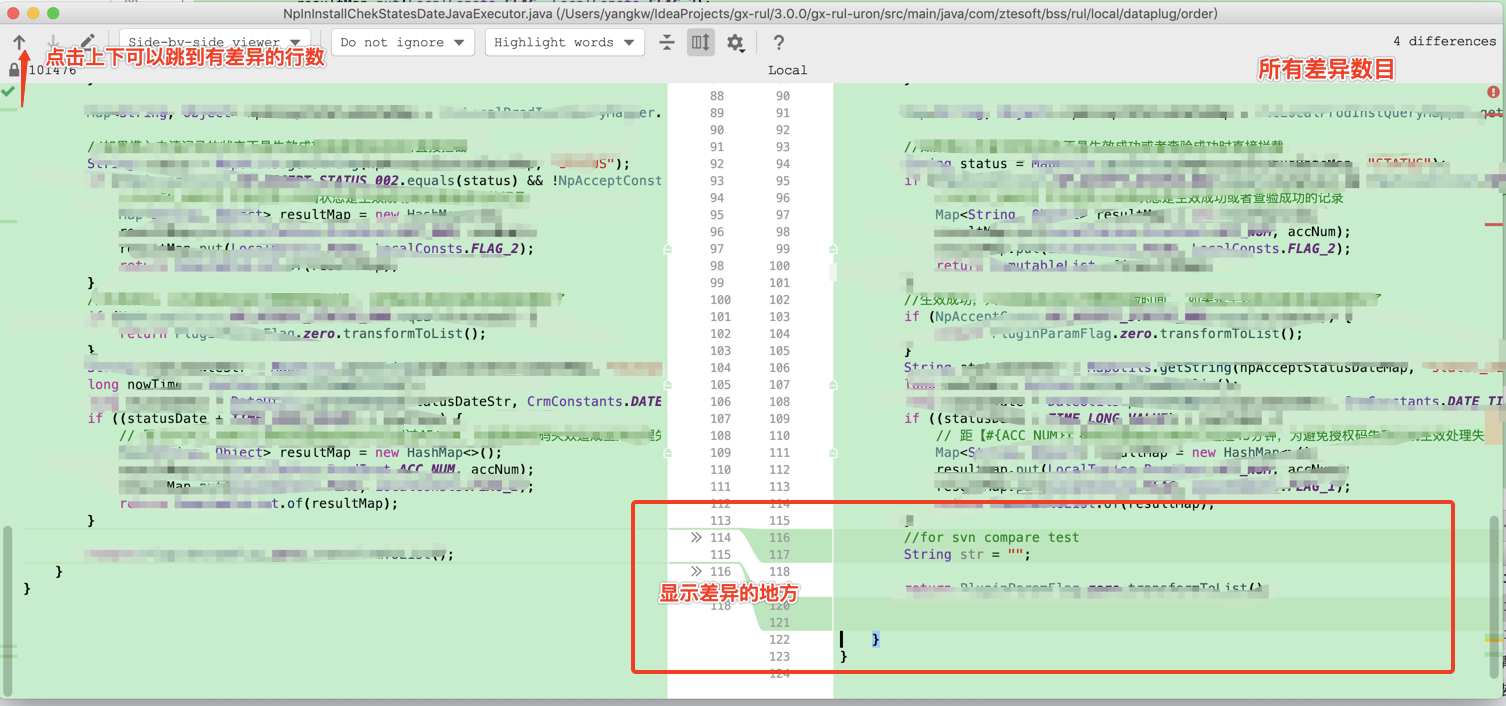
Task: Click the Local revision label
Action: coord(787,70)
